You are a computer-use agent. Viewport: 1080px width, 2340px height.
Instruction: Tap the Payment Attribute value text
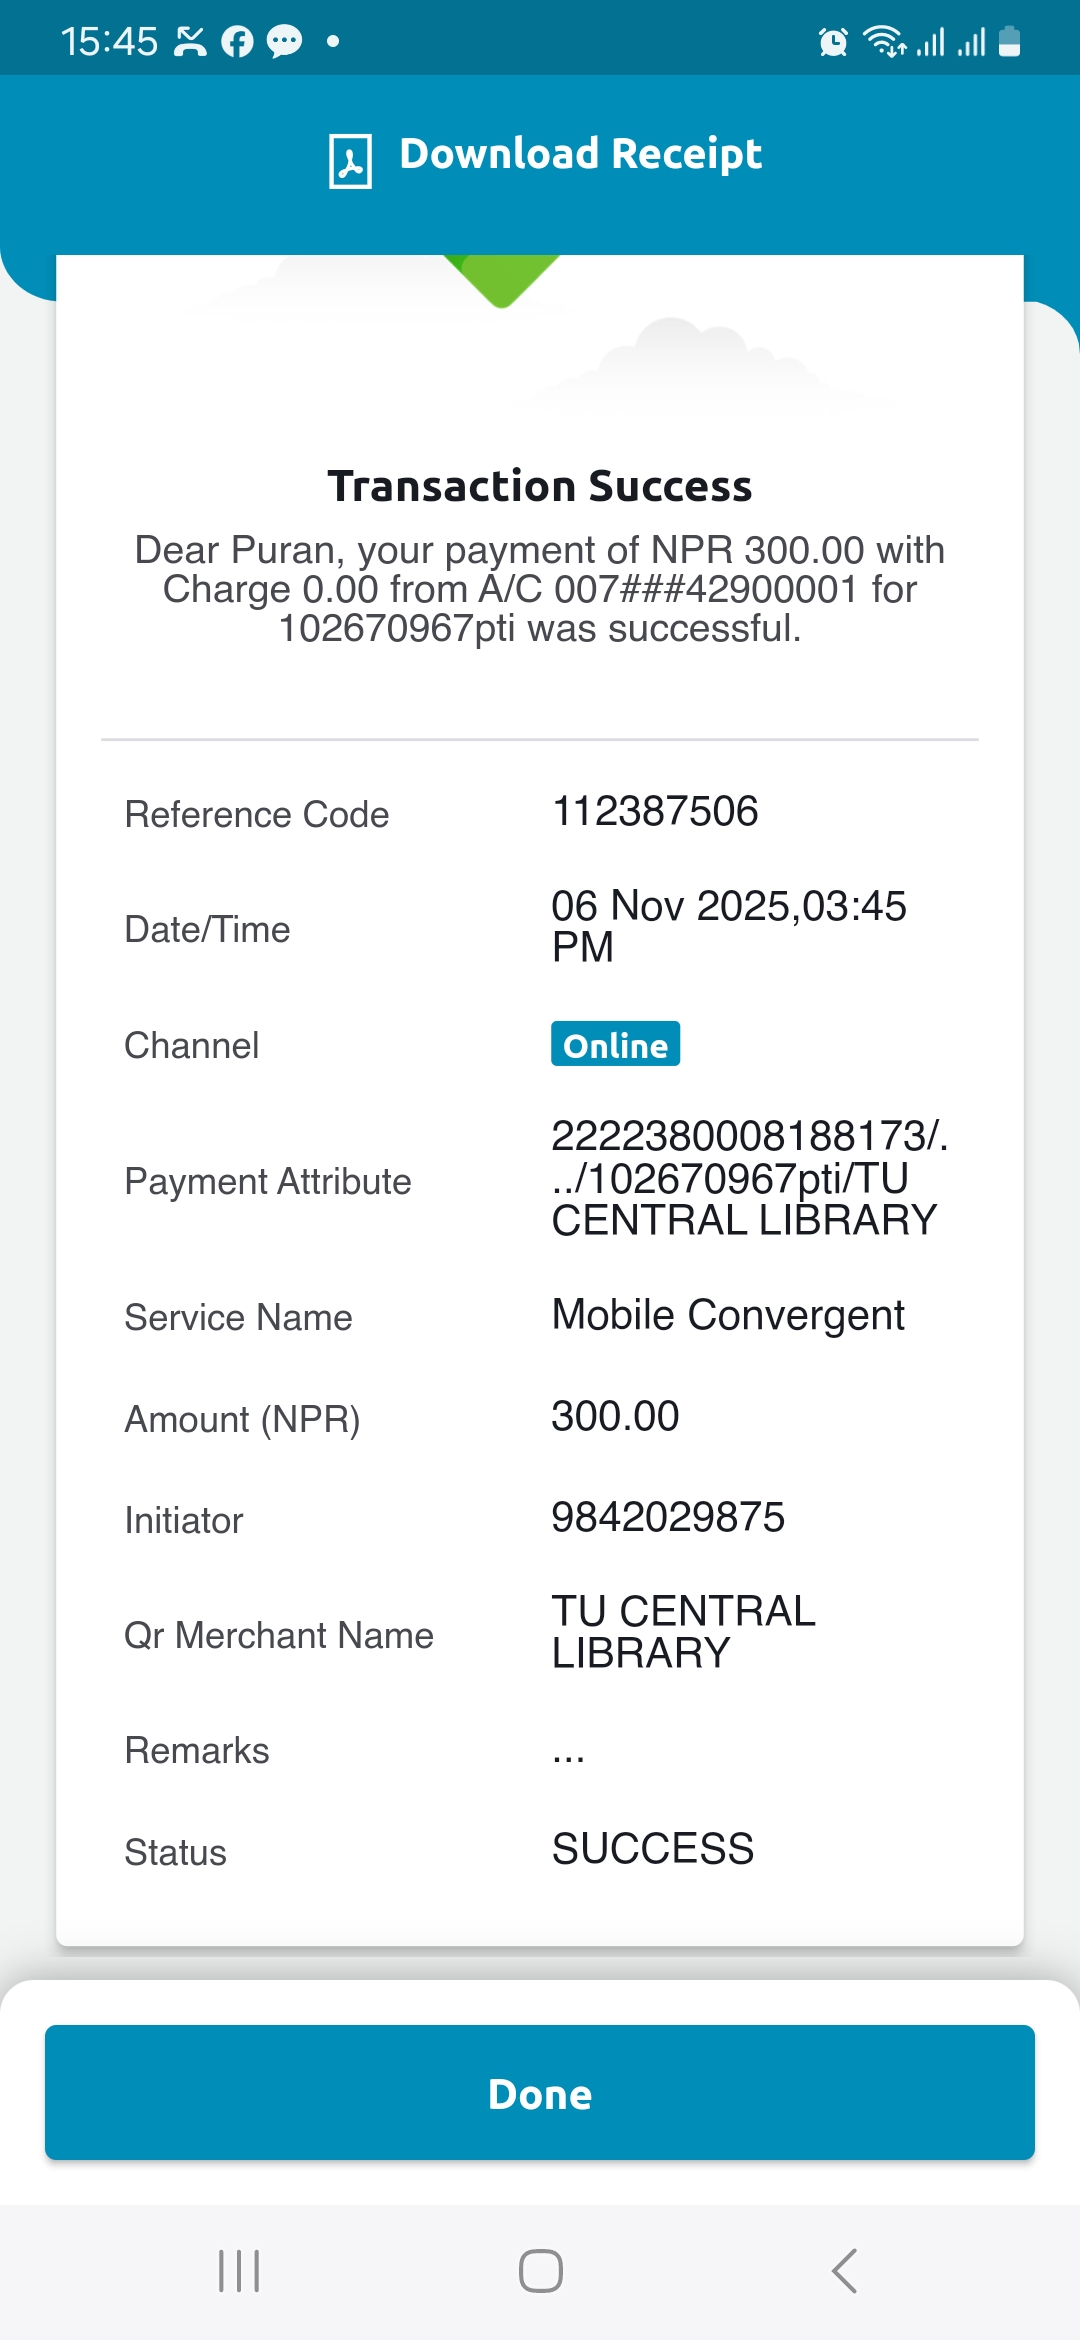tap(745, 1178)
